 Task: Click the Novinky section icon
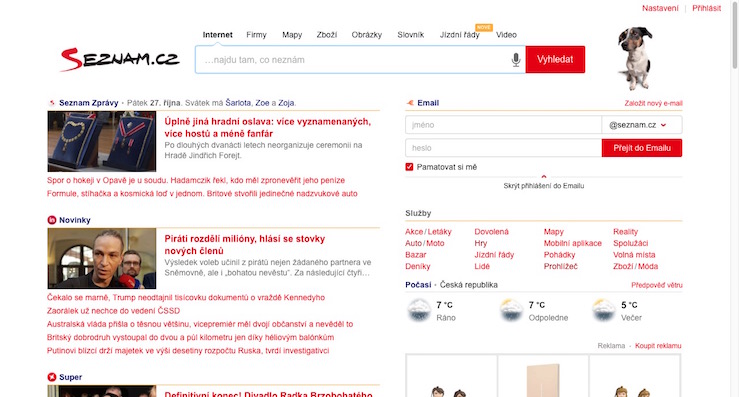click(52, 220)
